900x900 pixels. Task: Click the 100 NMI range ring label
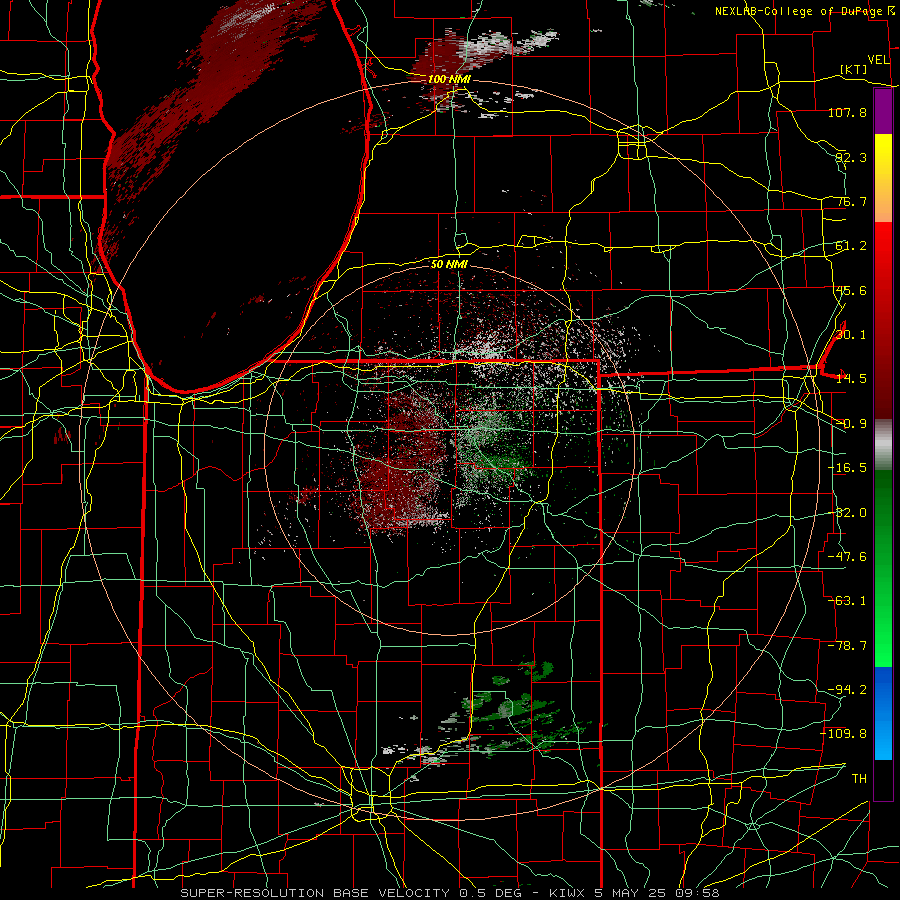point(449,79)
